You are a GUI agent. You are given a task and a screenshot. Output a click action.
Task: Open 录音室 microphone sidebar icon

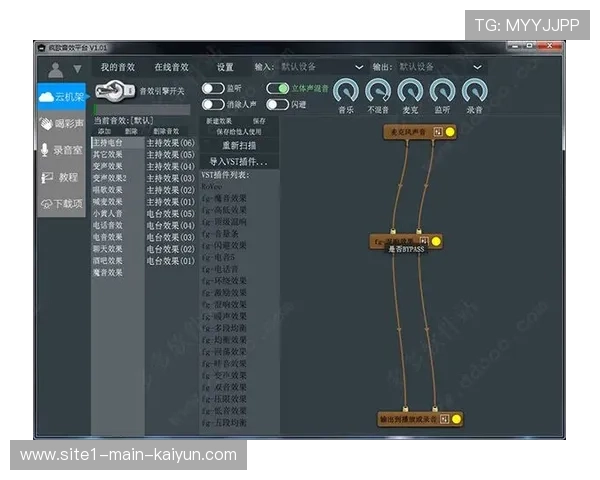tap(45, 150)
